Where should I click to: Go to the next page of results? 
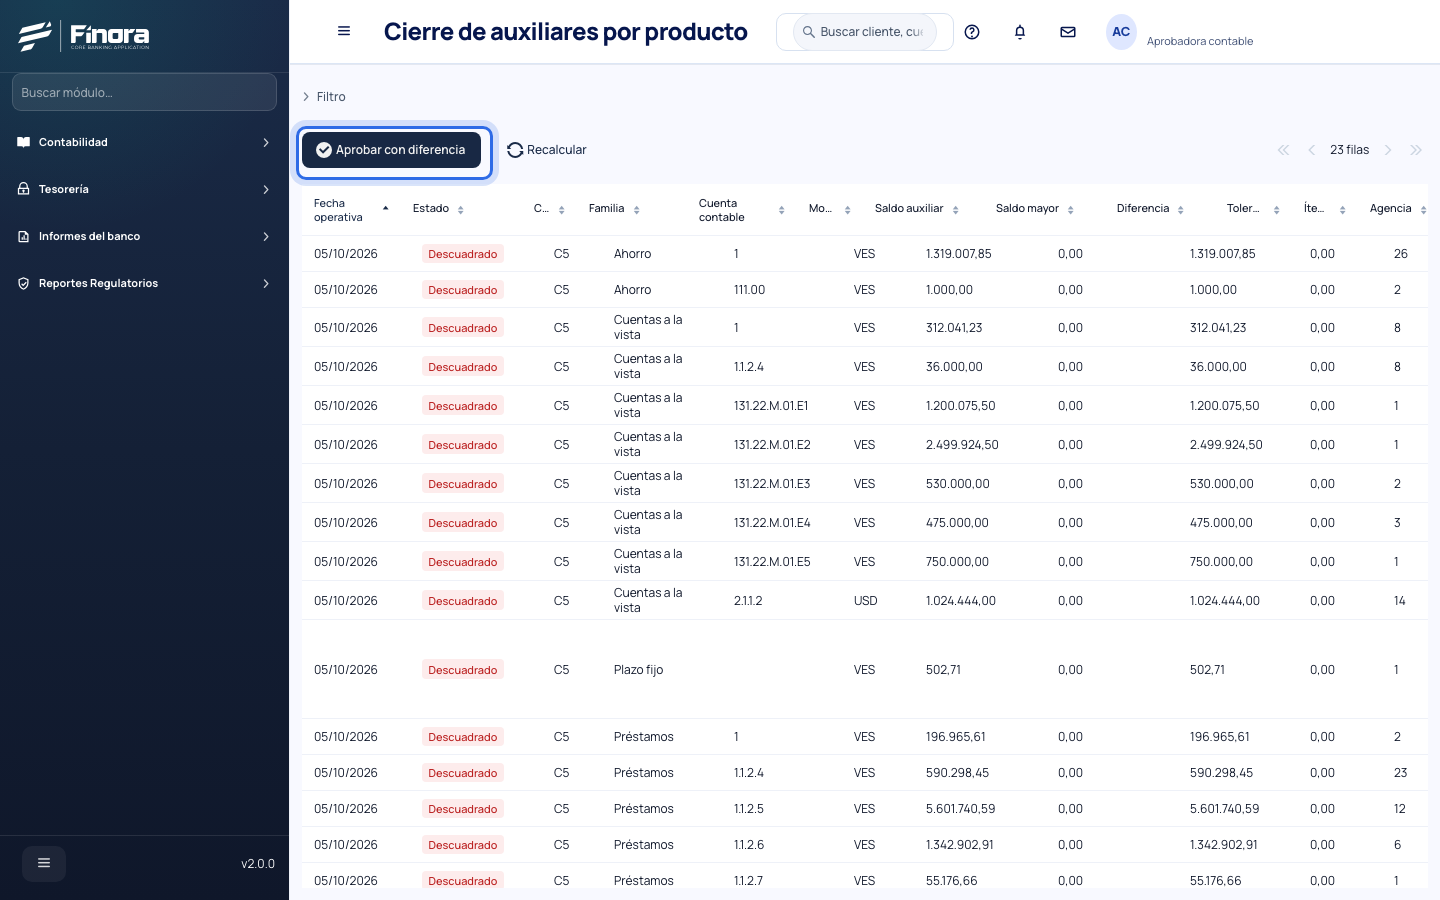tap(1388, 150)
